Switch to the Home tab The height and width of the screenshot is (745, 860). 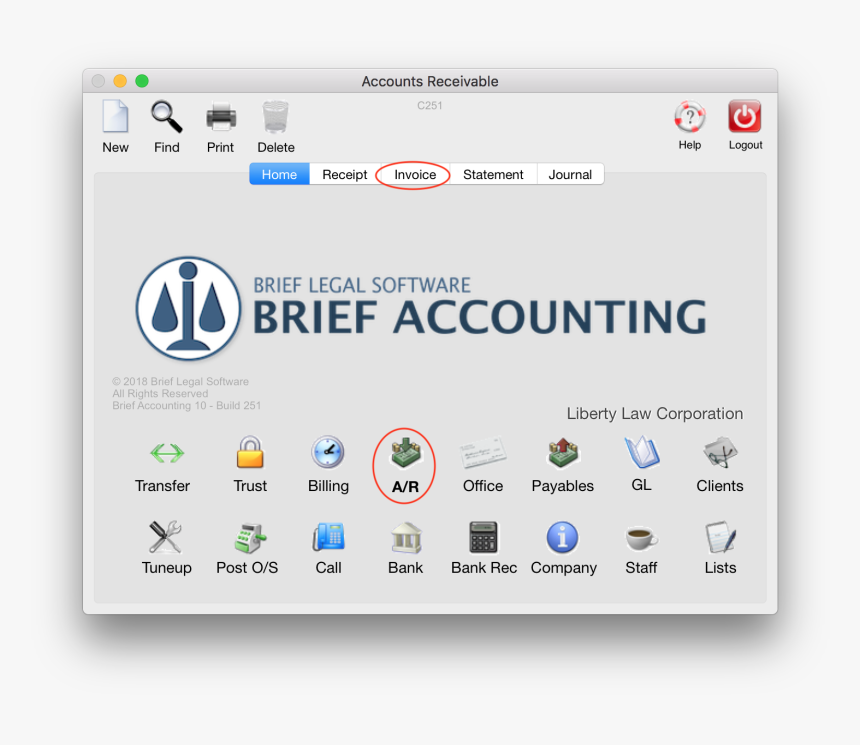[279, 174]
